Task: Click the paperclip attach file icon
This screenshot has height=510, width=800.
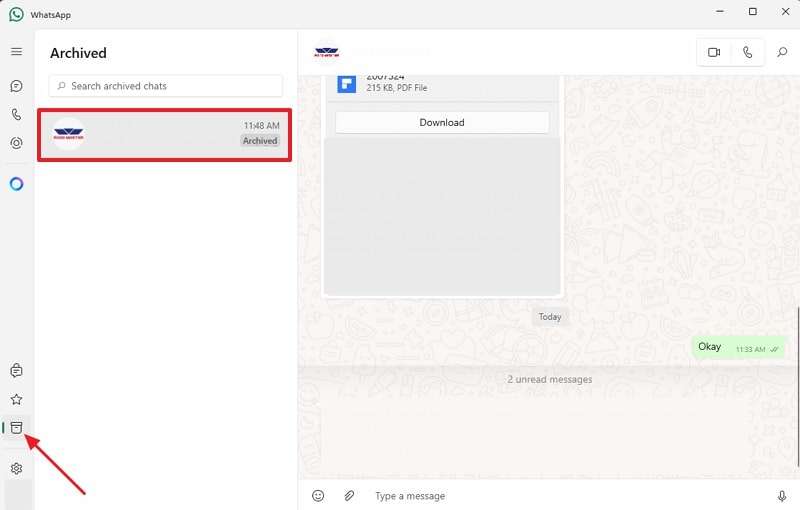Action: pos(349,495)
